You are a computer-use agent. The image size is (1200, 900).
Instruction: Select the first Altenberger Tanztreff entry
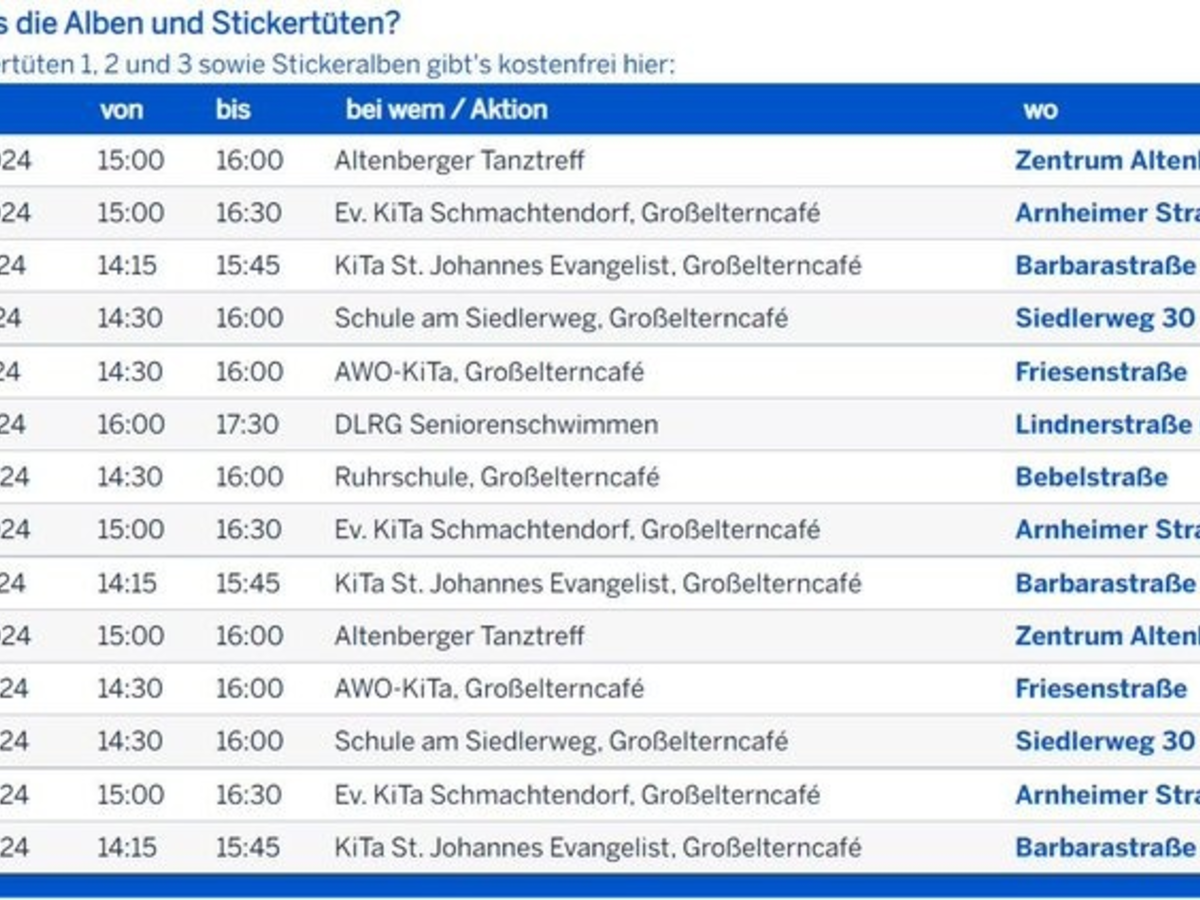pyautogui.click(x=459, y=161)
